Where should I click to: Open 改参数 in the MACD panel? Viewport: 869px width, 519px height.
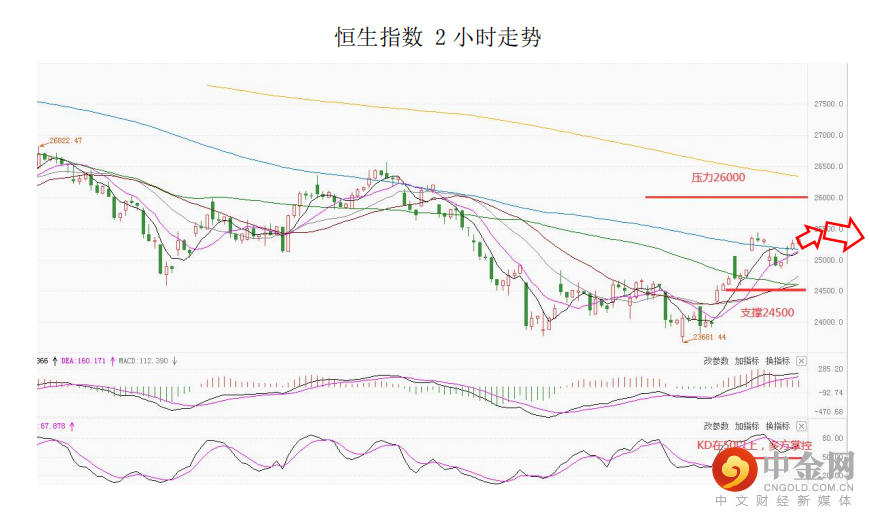[716, 360]
